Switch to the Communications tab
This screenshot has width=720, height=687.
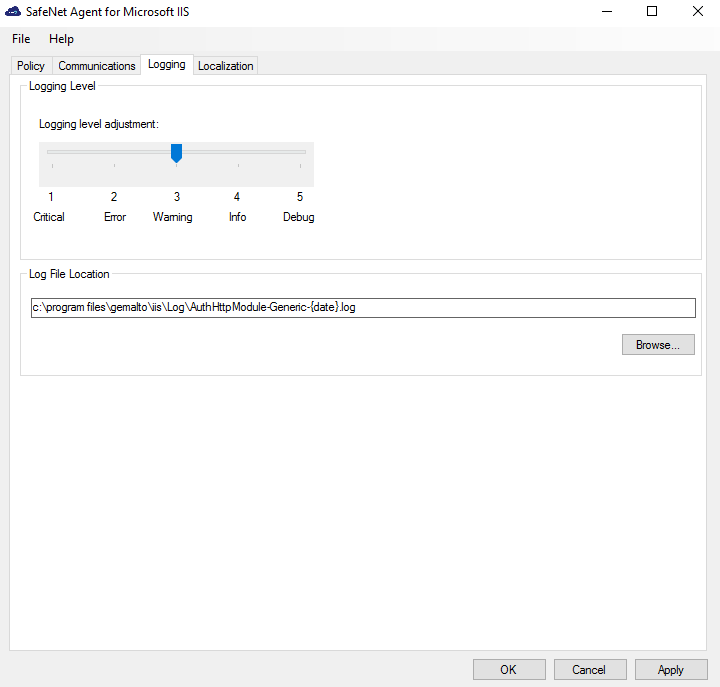tap(97, 66)
